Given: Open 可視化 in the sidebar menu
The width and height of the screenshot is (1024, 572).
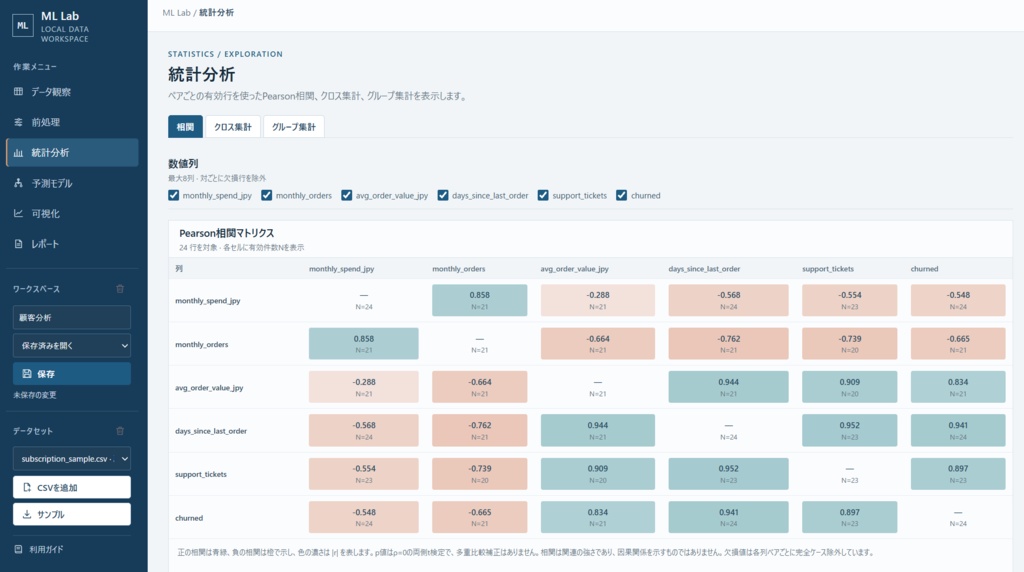Looking at the screenshot, I should (x=72, y=214).
